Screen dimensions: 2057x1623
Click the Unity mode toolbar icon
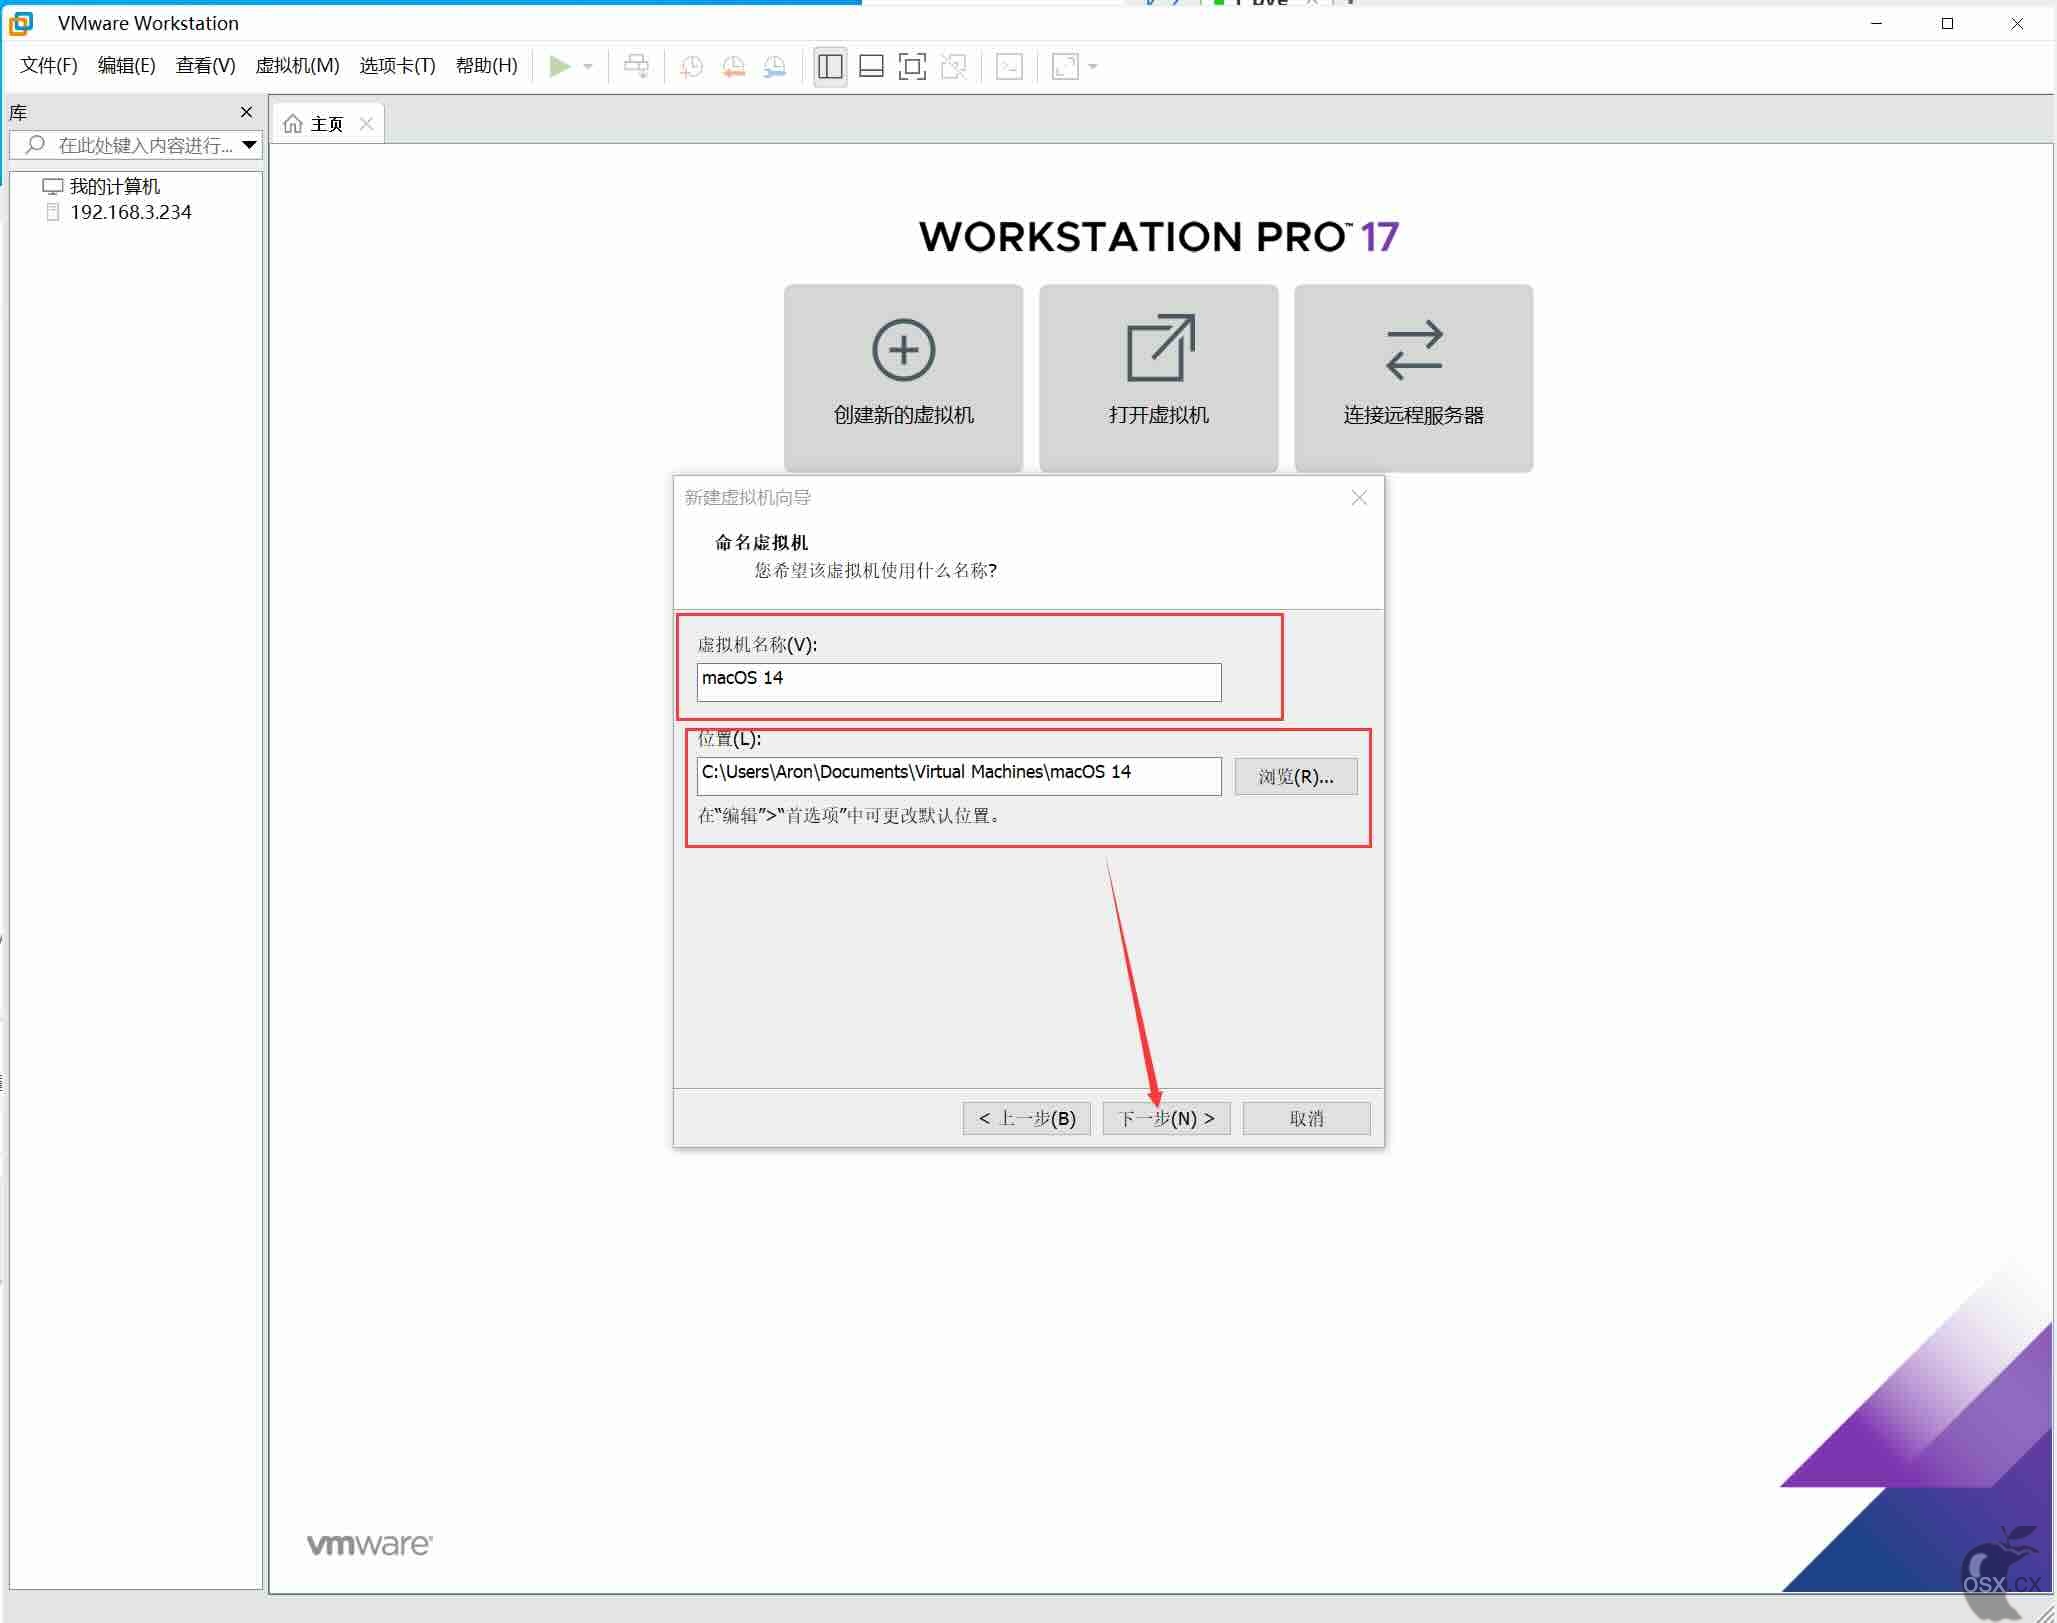pos(954,66)
